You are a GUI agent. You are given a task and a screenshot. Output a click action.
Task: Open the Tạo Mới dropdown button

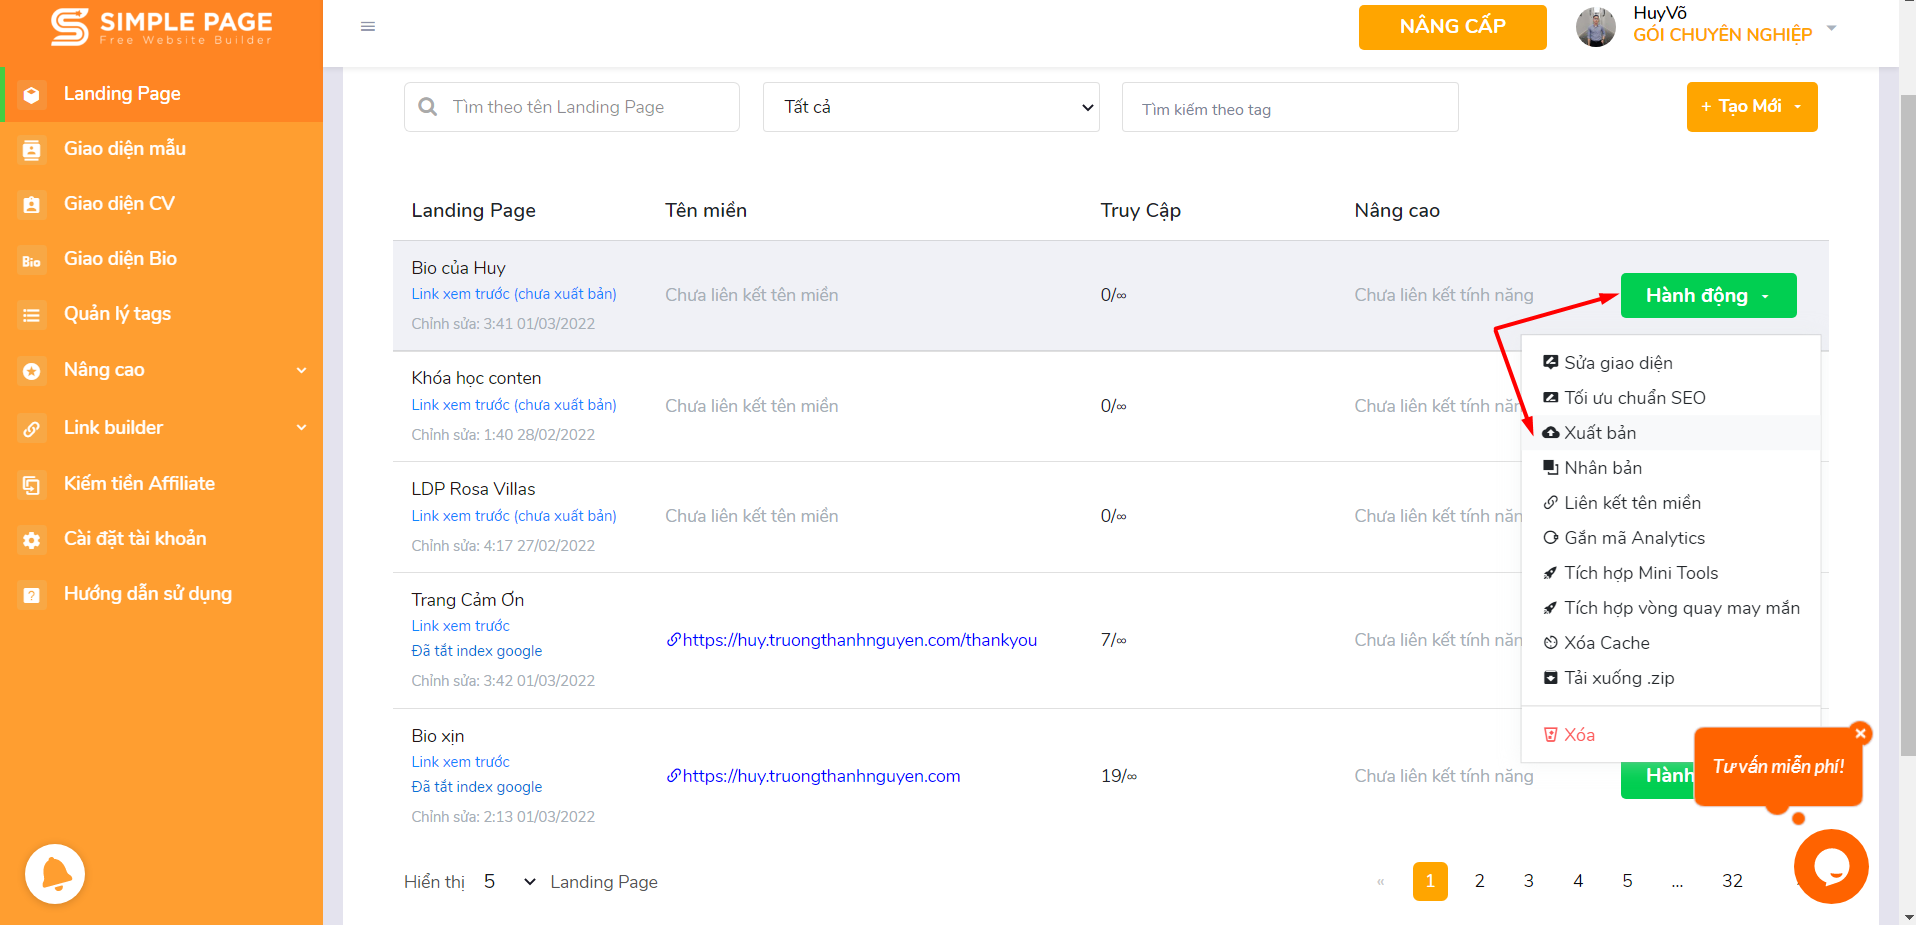[1751, 107]
